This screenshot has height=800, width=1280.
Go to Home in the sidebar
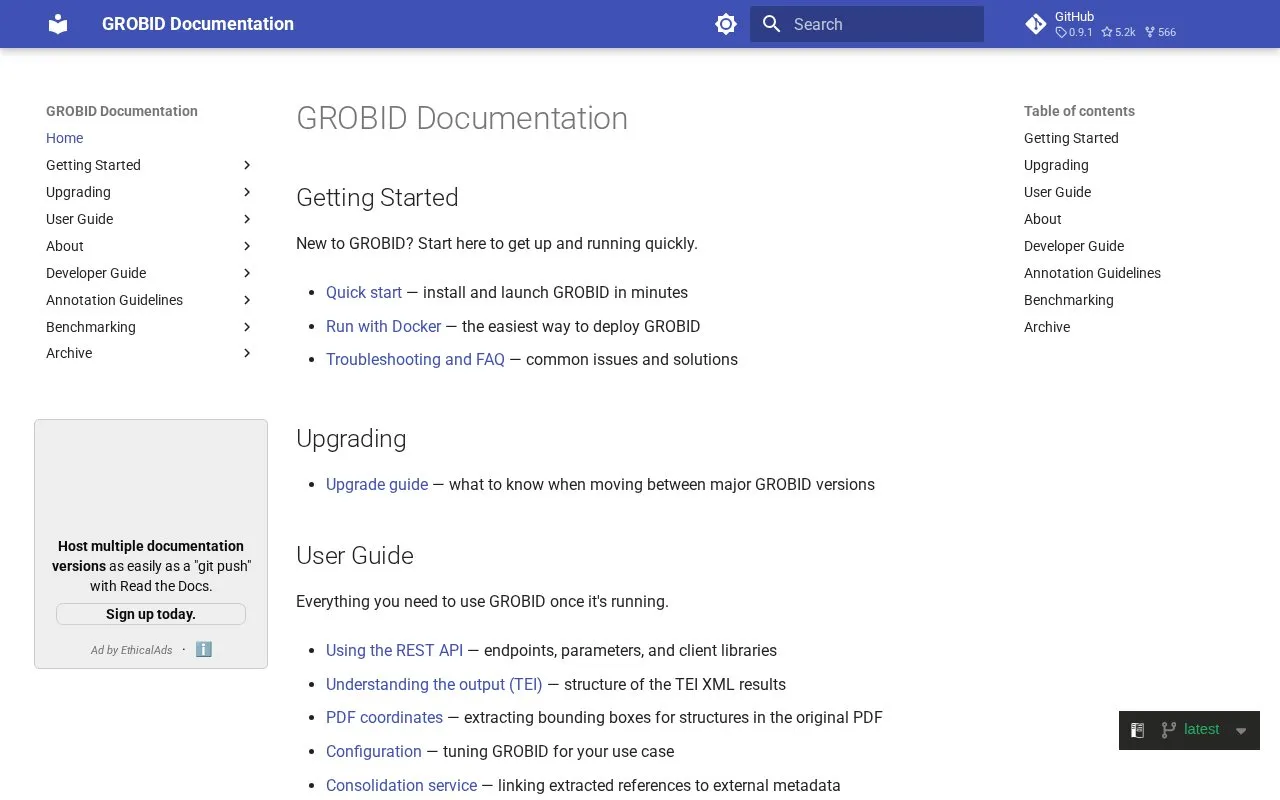pos(64,138)
